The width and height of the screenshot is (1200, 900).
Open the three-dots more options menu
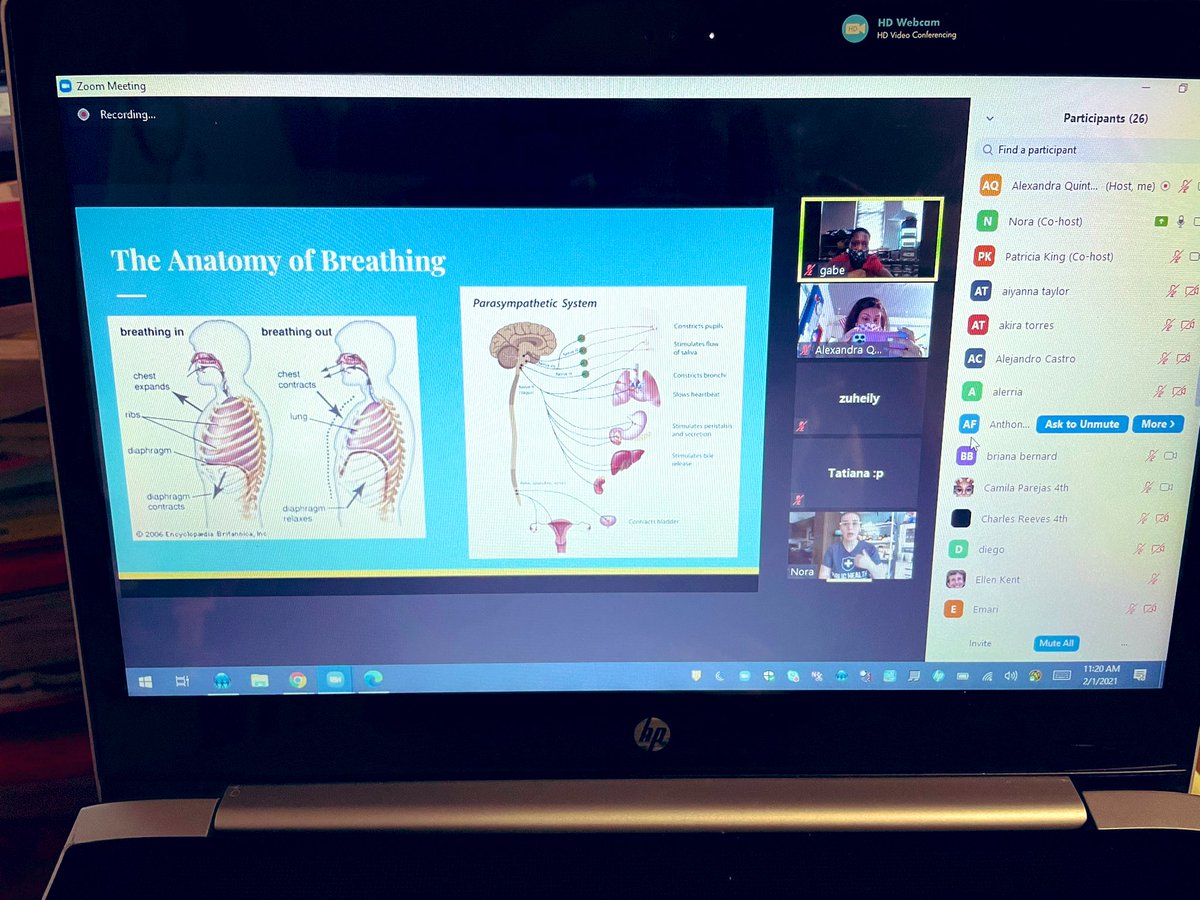pos(1124,644)
